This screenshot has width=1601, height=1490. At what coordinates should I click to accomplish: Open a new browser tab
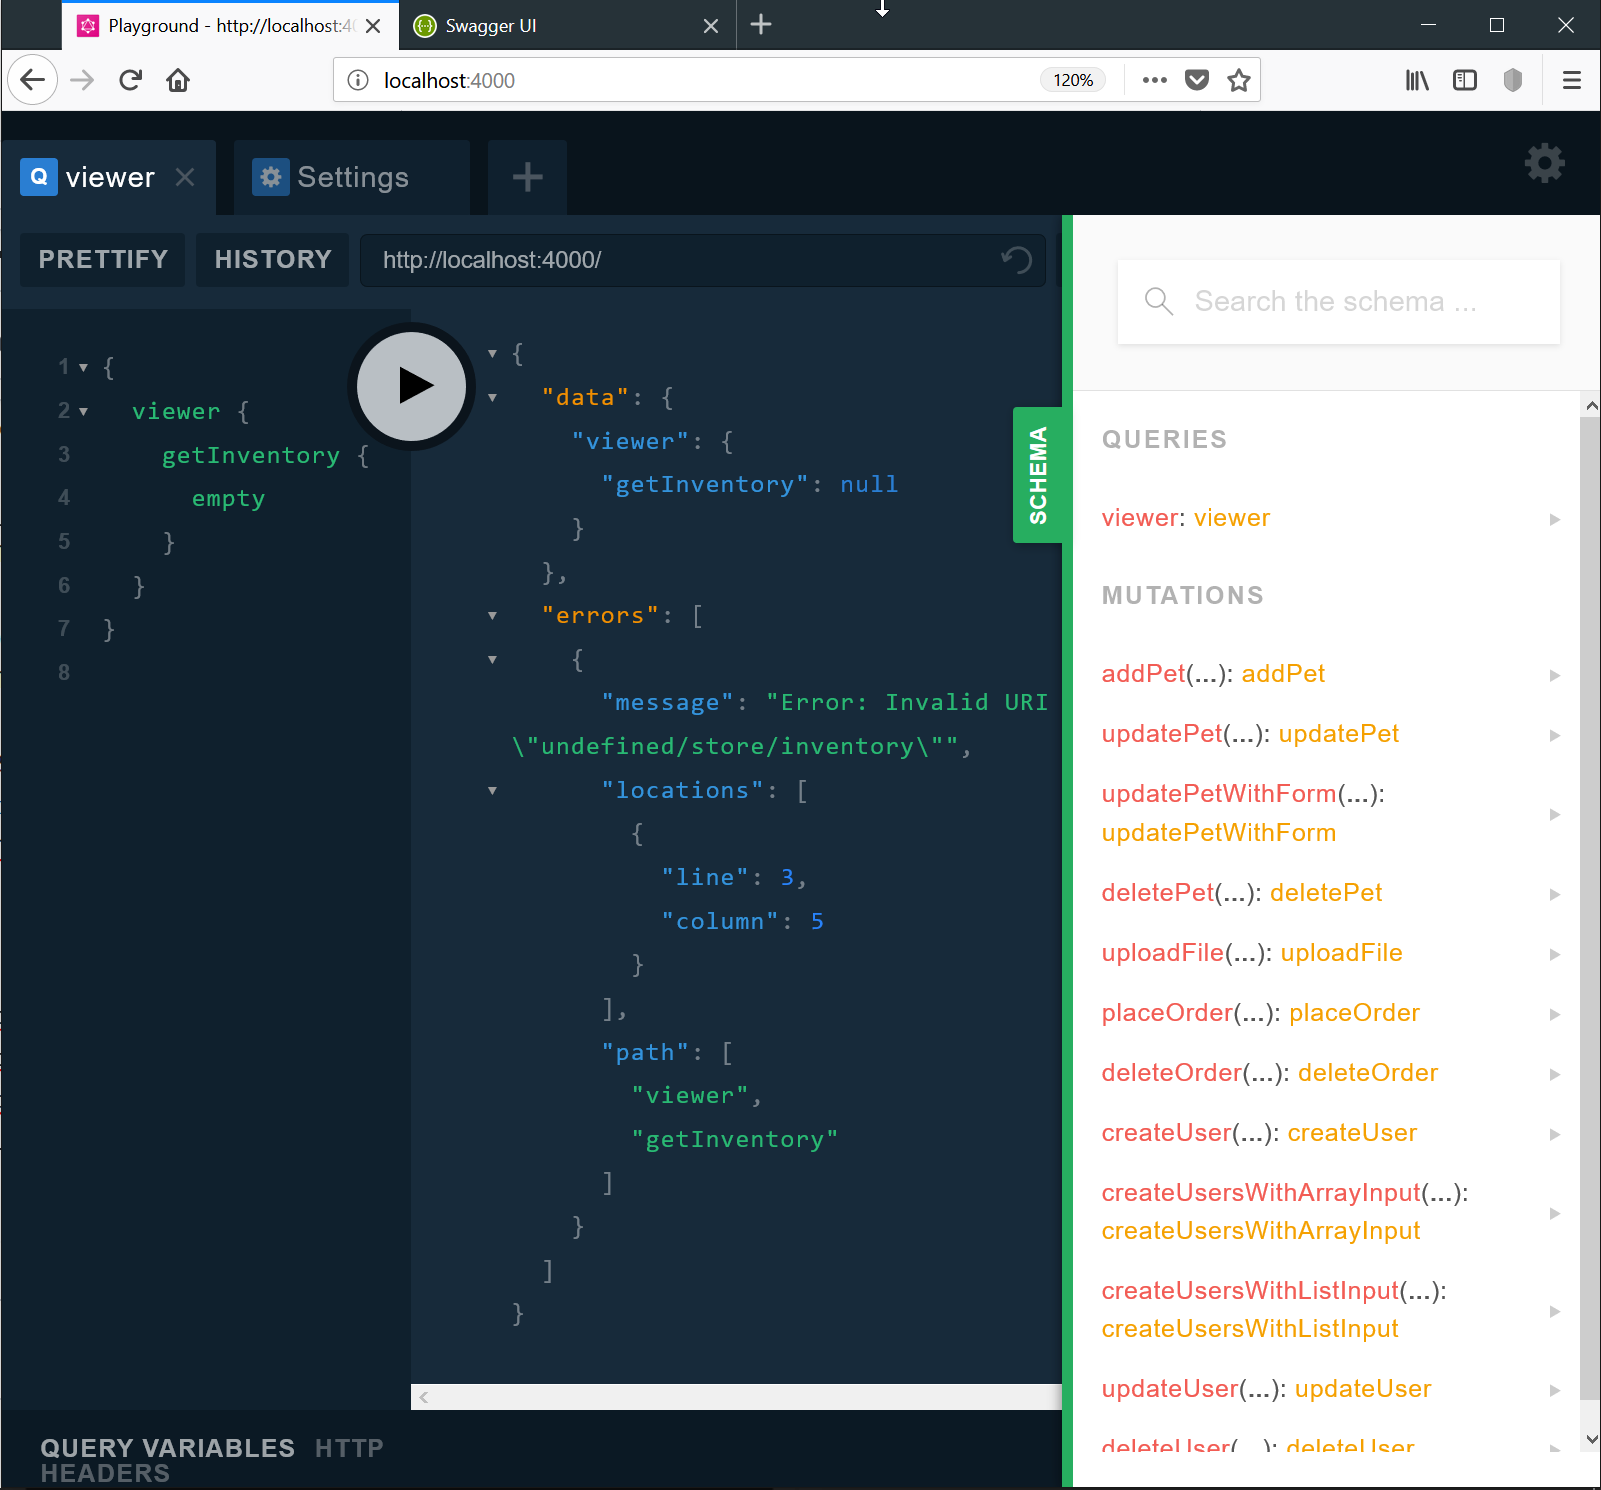click(761, 24)
